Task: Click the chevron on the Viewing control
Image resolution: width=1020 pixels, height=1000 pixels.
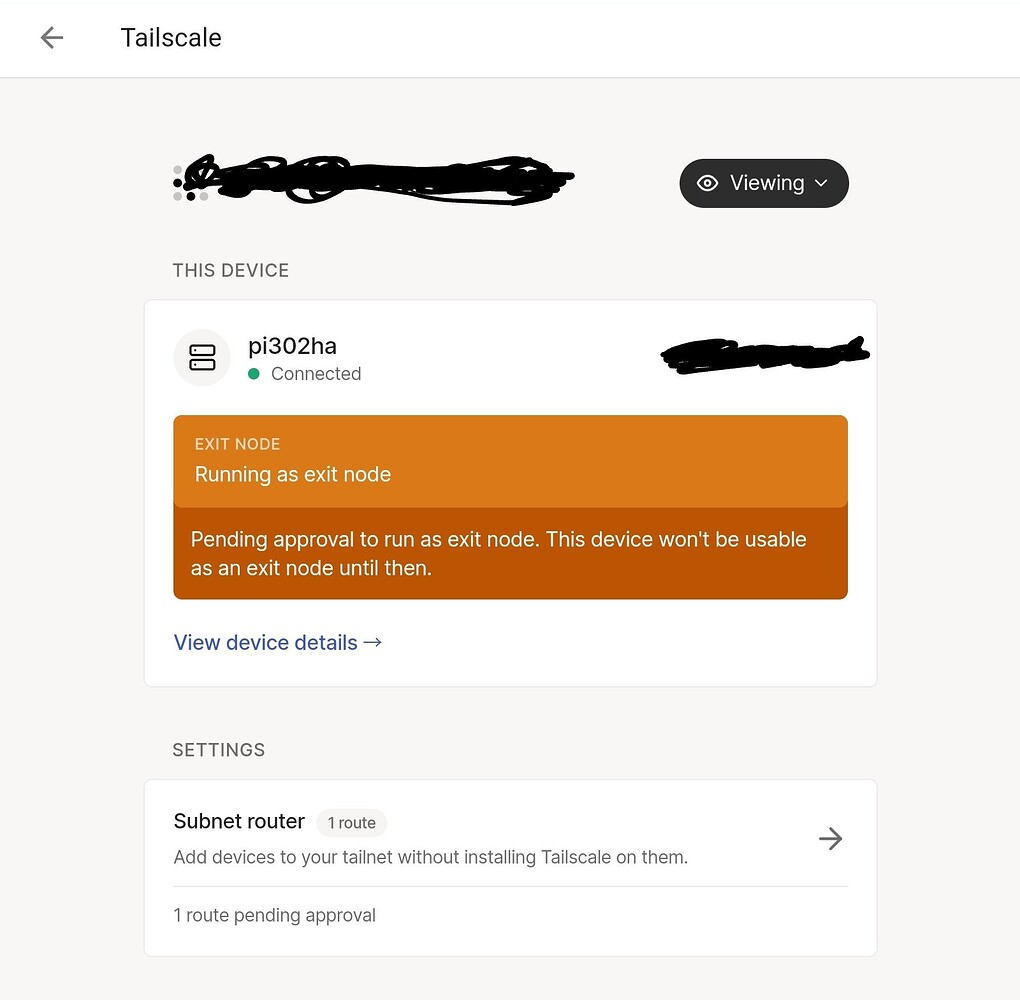Action: tap(820, 183)
